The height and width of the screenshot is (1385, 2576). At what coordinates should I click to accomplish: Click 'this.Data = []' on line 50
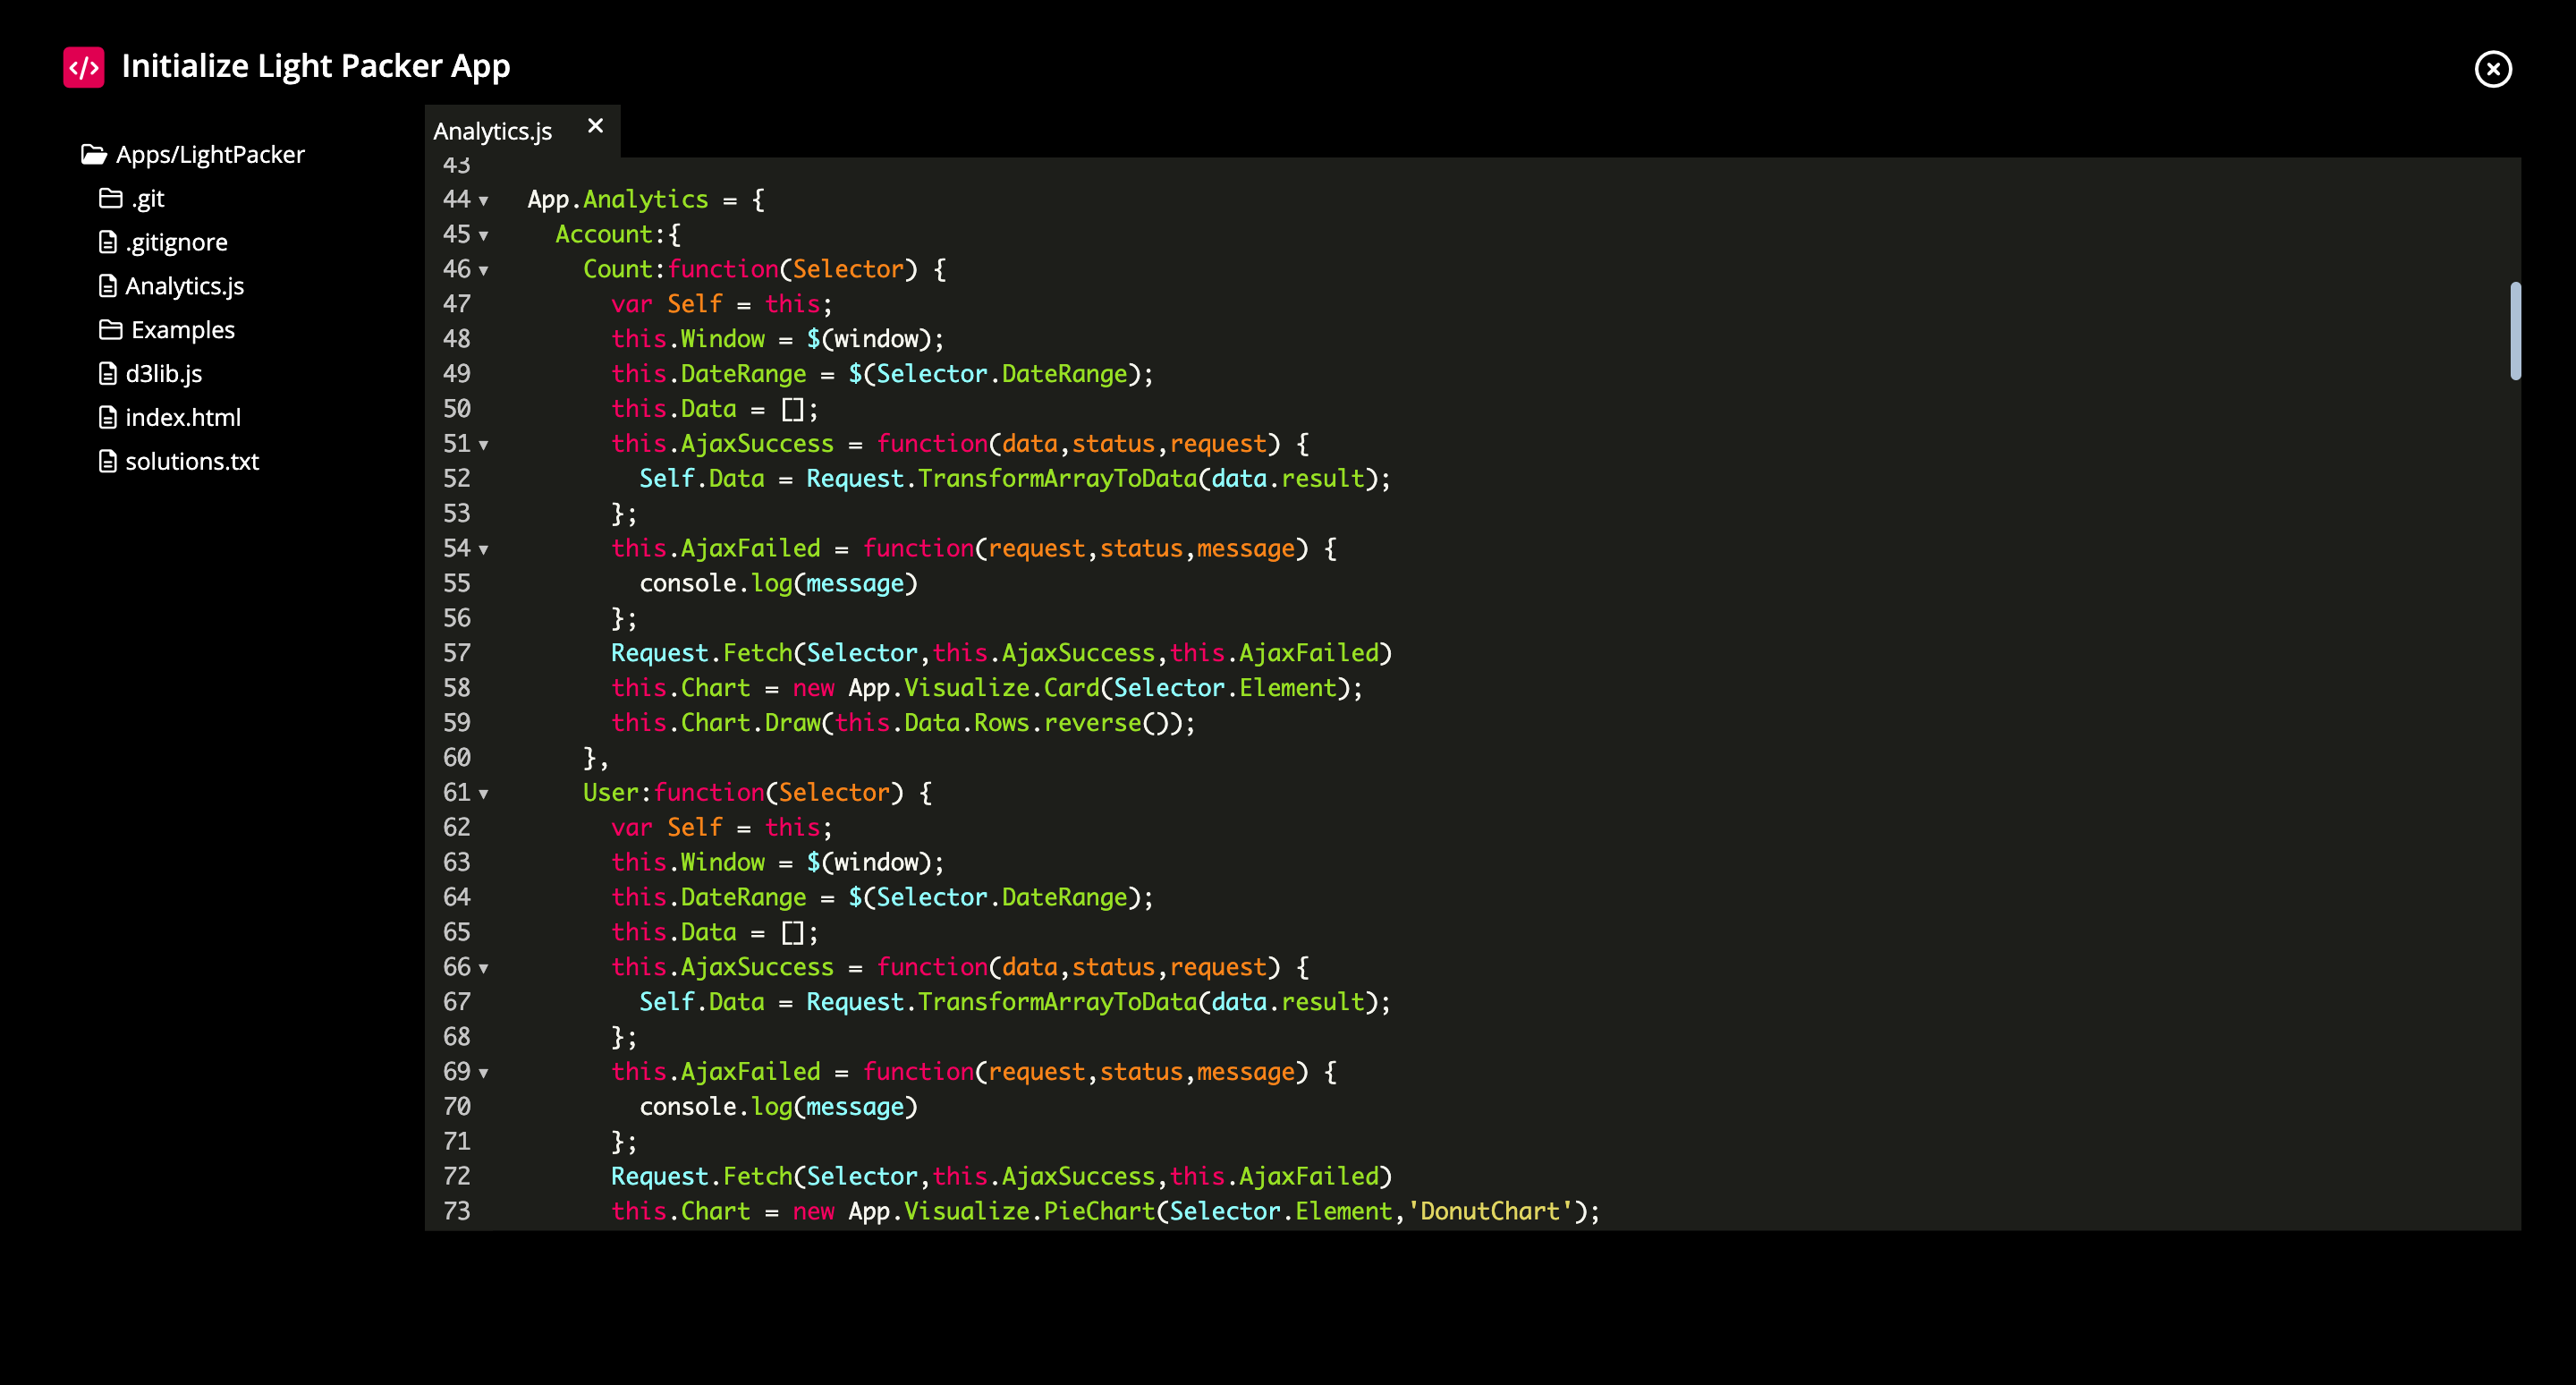[x=708, y=409]
